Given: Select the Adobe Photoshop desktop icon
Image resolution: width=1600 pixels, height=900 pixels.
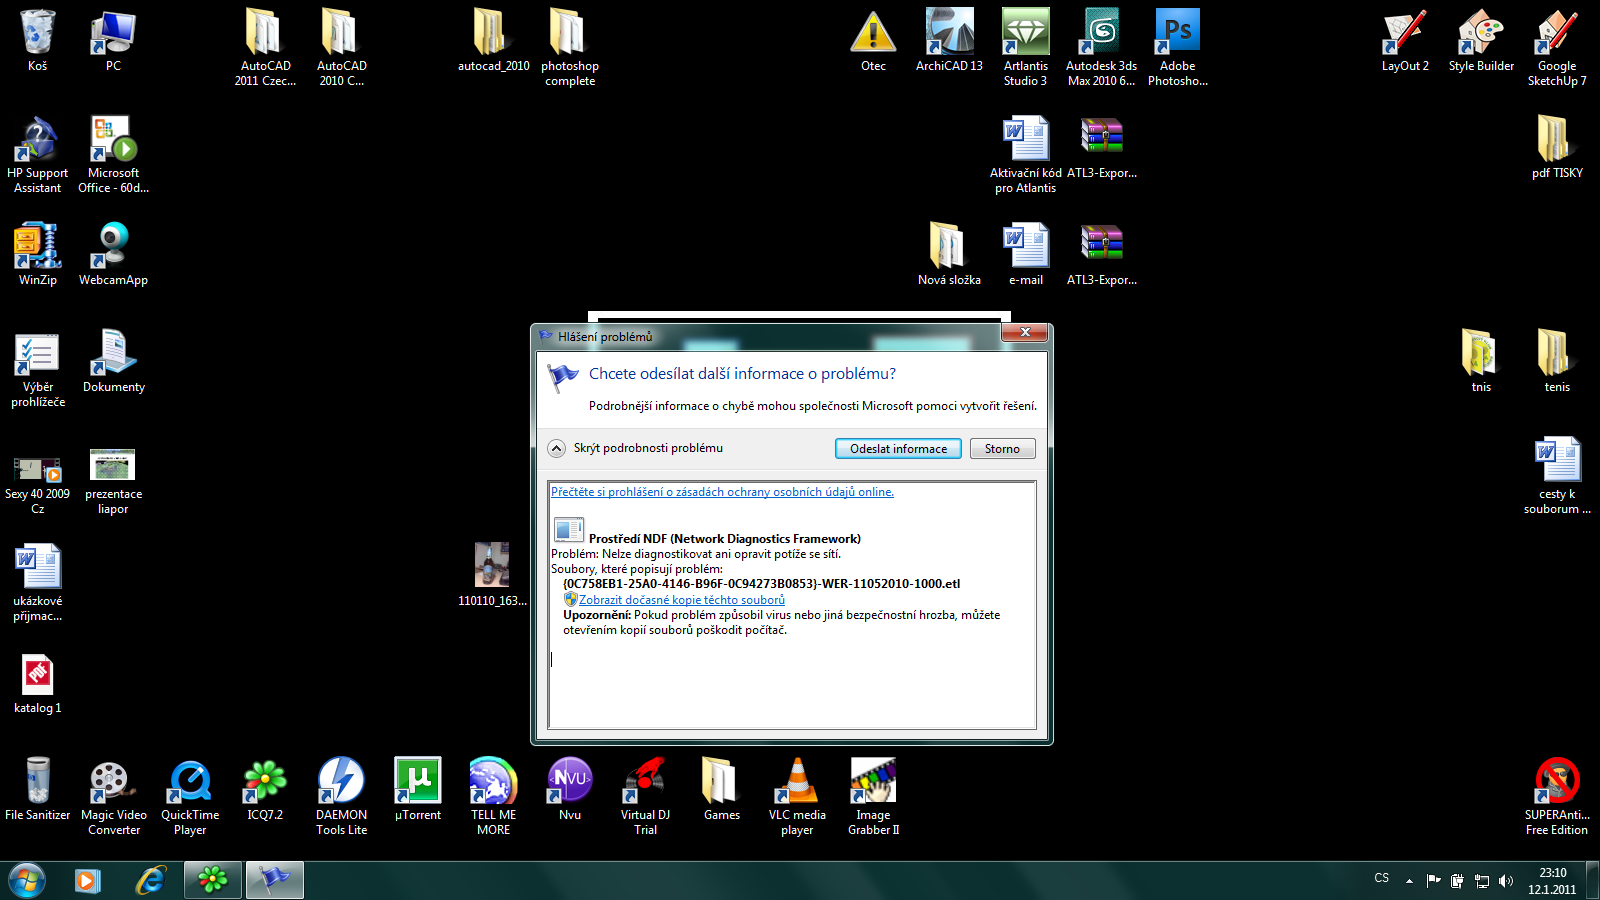Looking at the screenshot, I should 1177,47.
